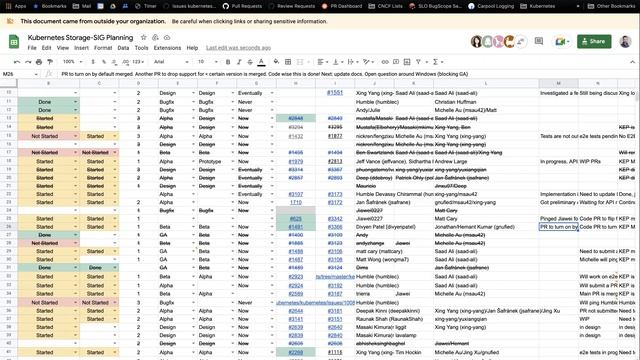Screen dimensions: 640x360
Task: Click the Print icon
Action: click(39, 62)
